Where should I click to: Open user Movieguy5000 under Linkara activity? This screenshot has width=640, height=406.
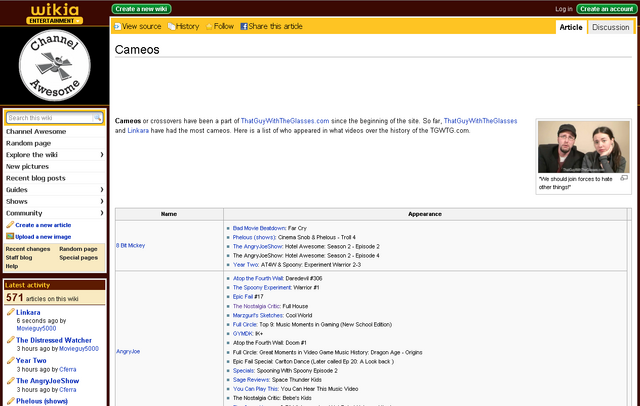pyautogui.click(x=36, y=328)
